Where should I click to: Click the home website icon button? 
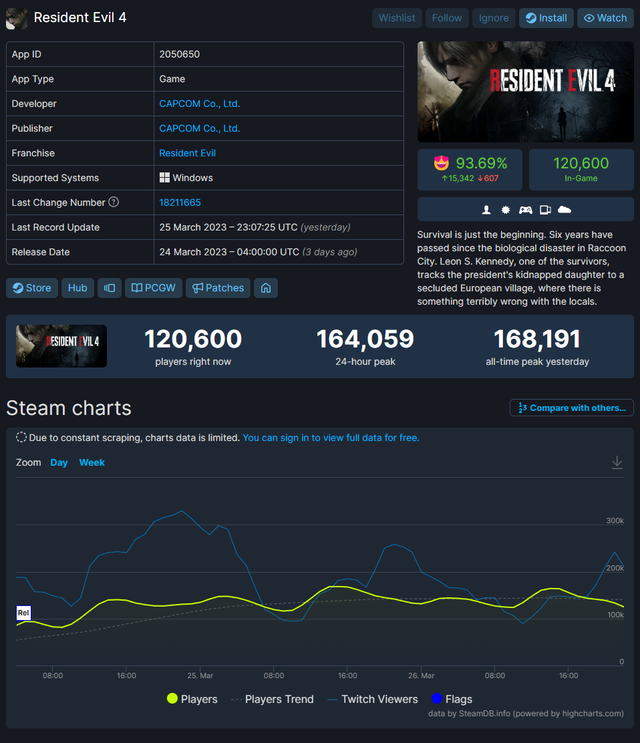[266, 288]
